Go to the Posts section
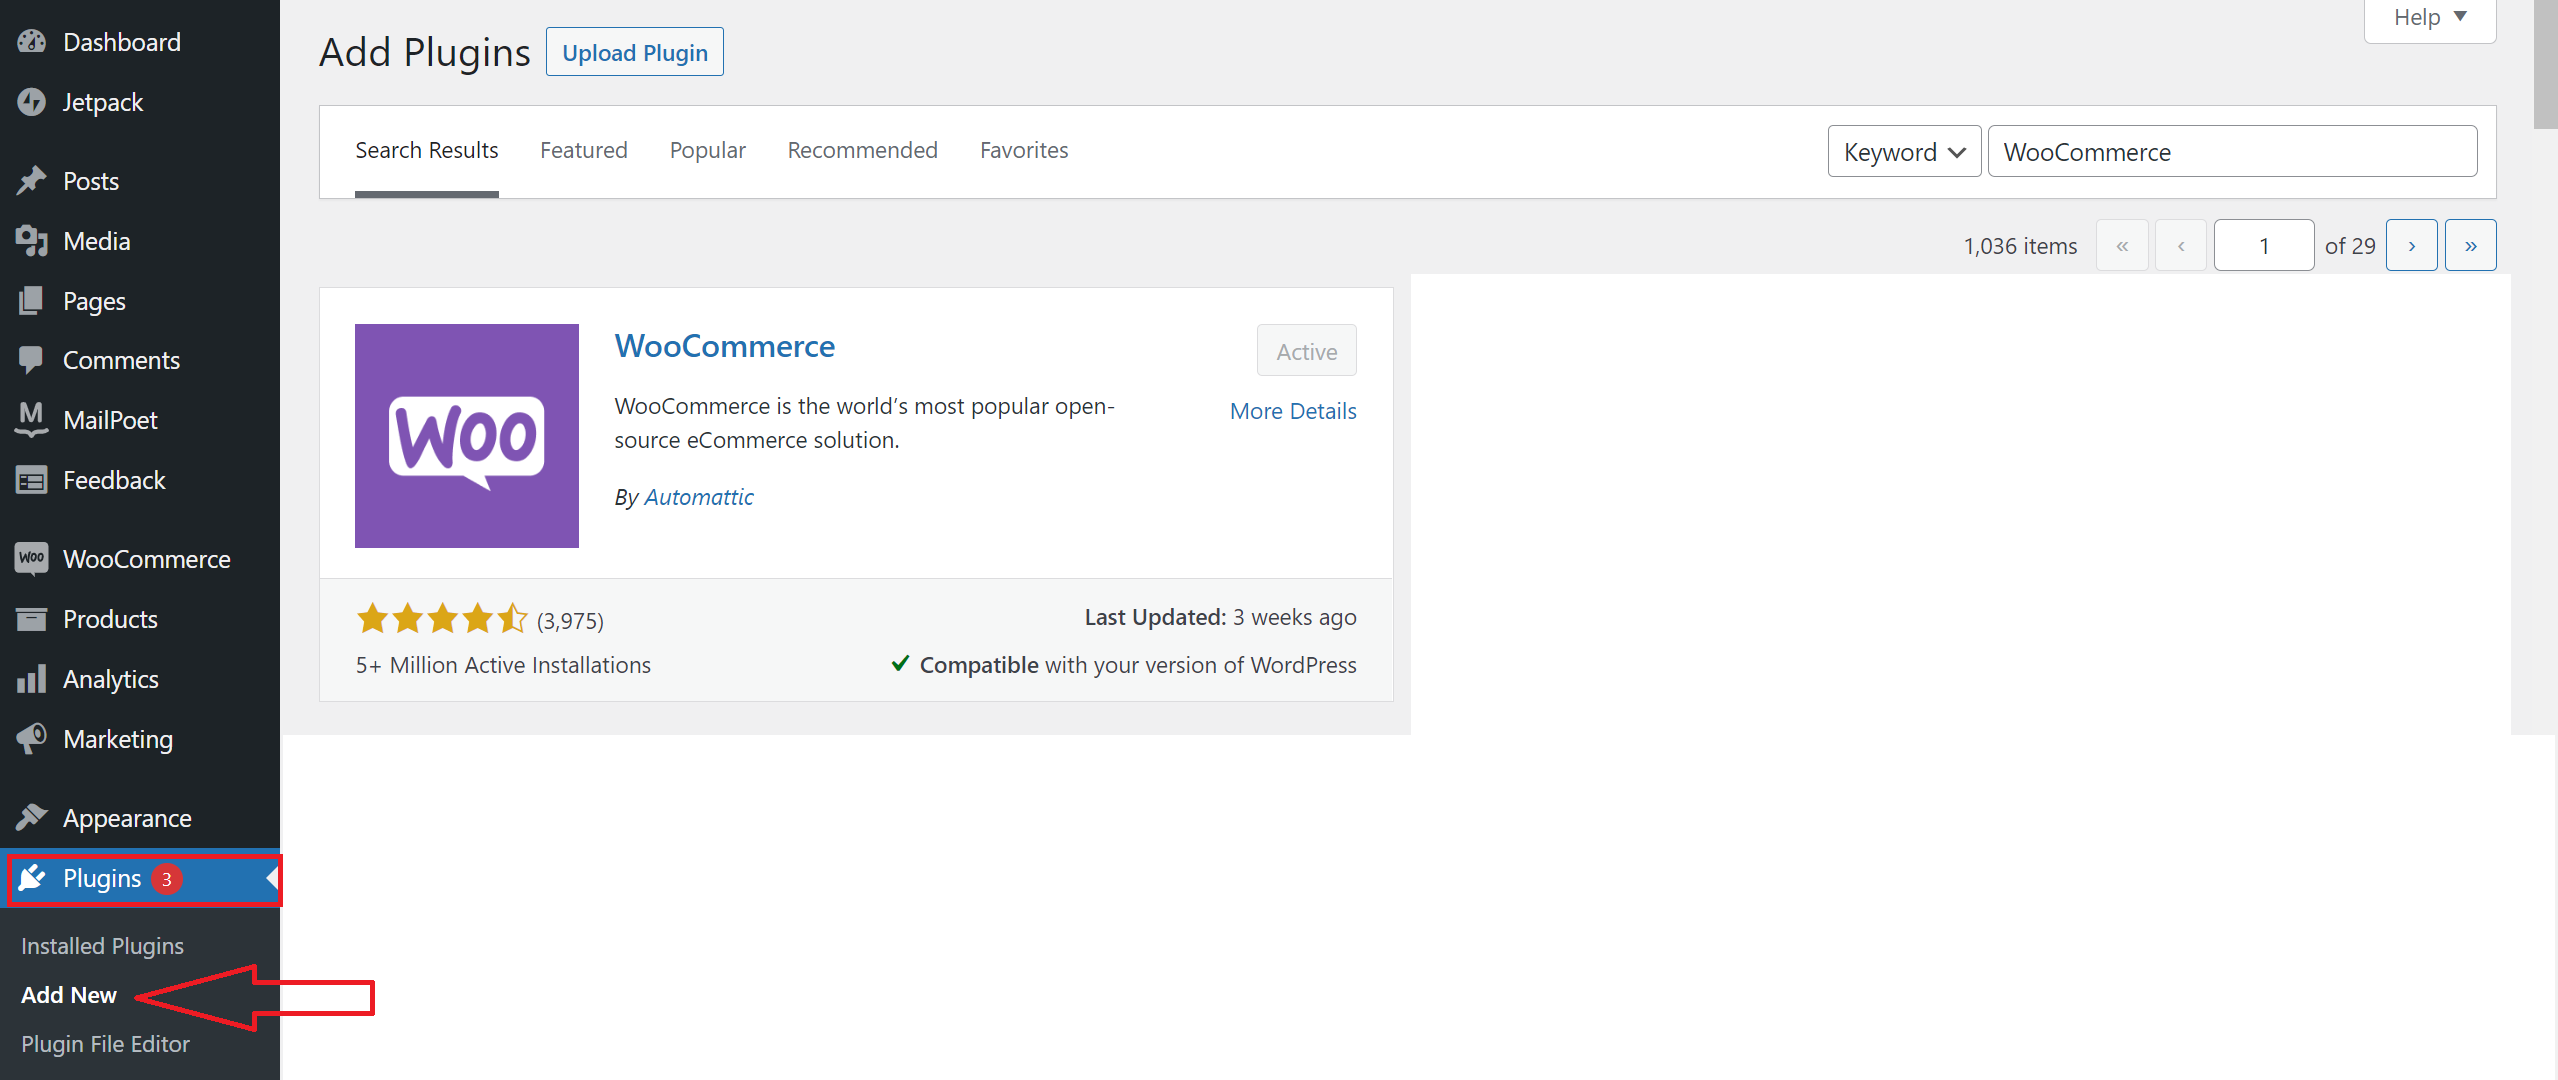Screen dimensions: 2558x1080 tap(140, 181)
